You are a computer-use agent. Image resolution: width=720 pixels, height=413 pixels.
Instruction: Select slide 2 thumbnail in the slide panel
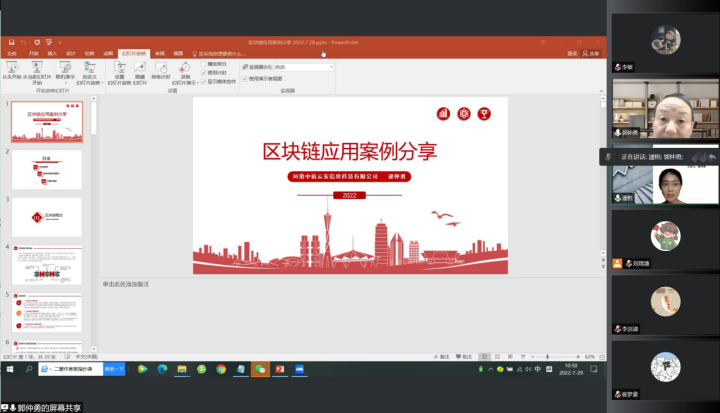point(47,169)
